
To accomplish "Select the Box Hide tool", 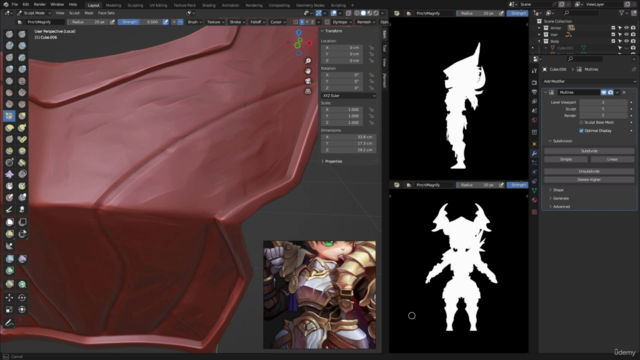I will tap(22, 222).
